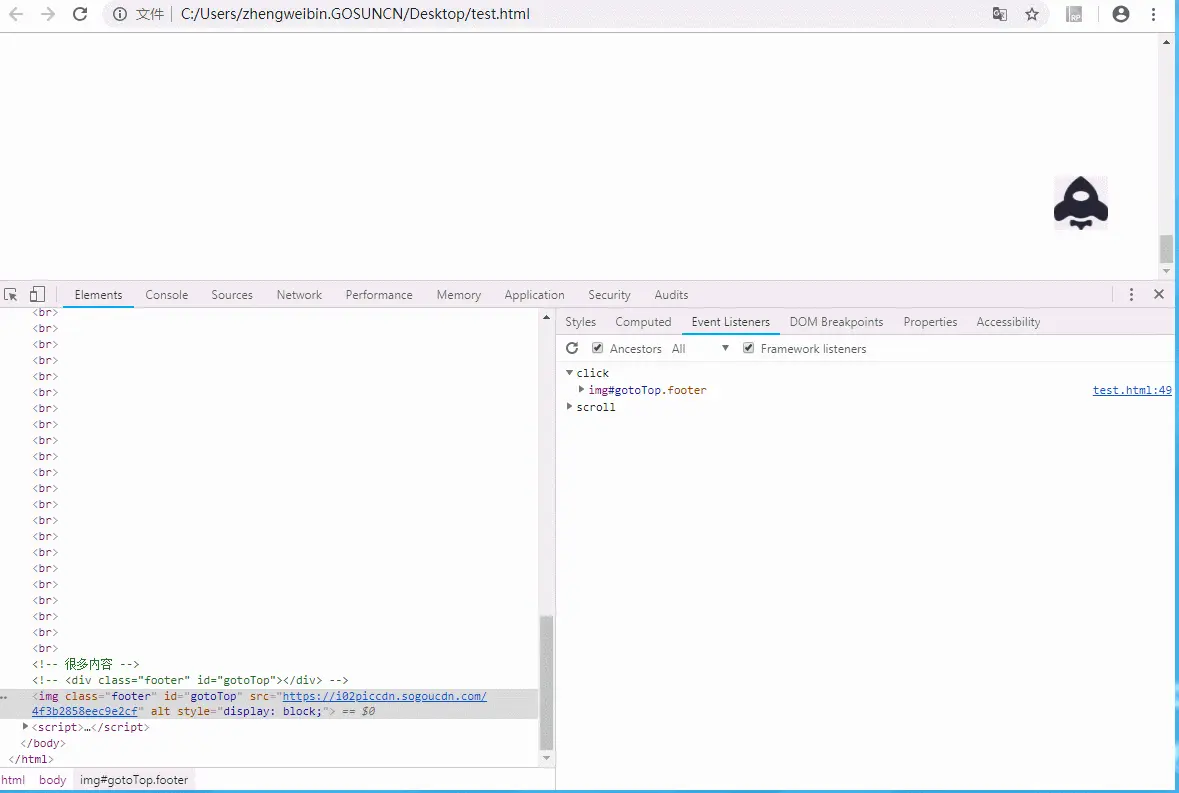Open DevTools customize menu
Image resolution: width=1179 pixels, height=793 pixels.
pos(1131,295)
